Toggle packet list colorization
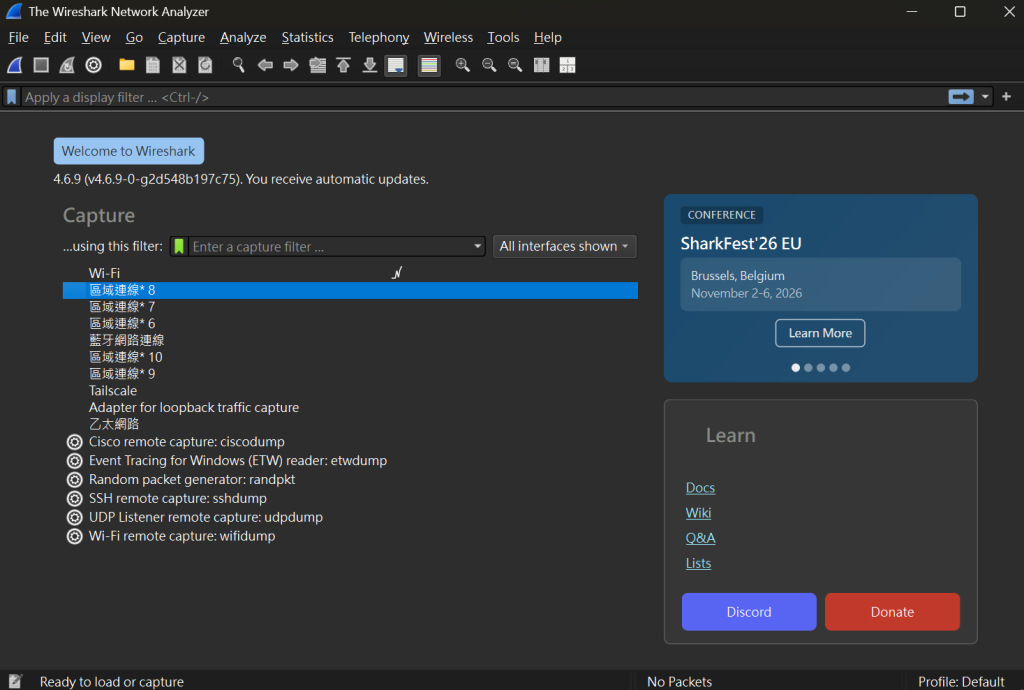The height and width of the screenshot is (690, 1024). 429,65
